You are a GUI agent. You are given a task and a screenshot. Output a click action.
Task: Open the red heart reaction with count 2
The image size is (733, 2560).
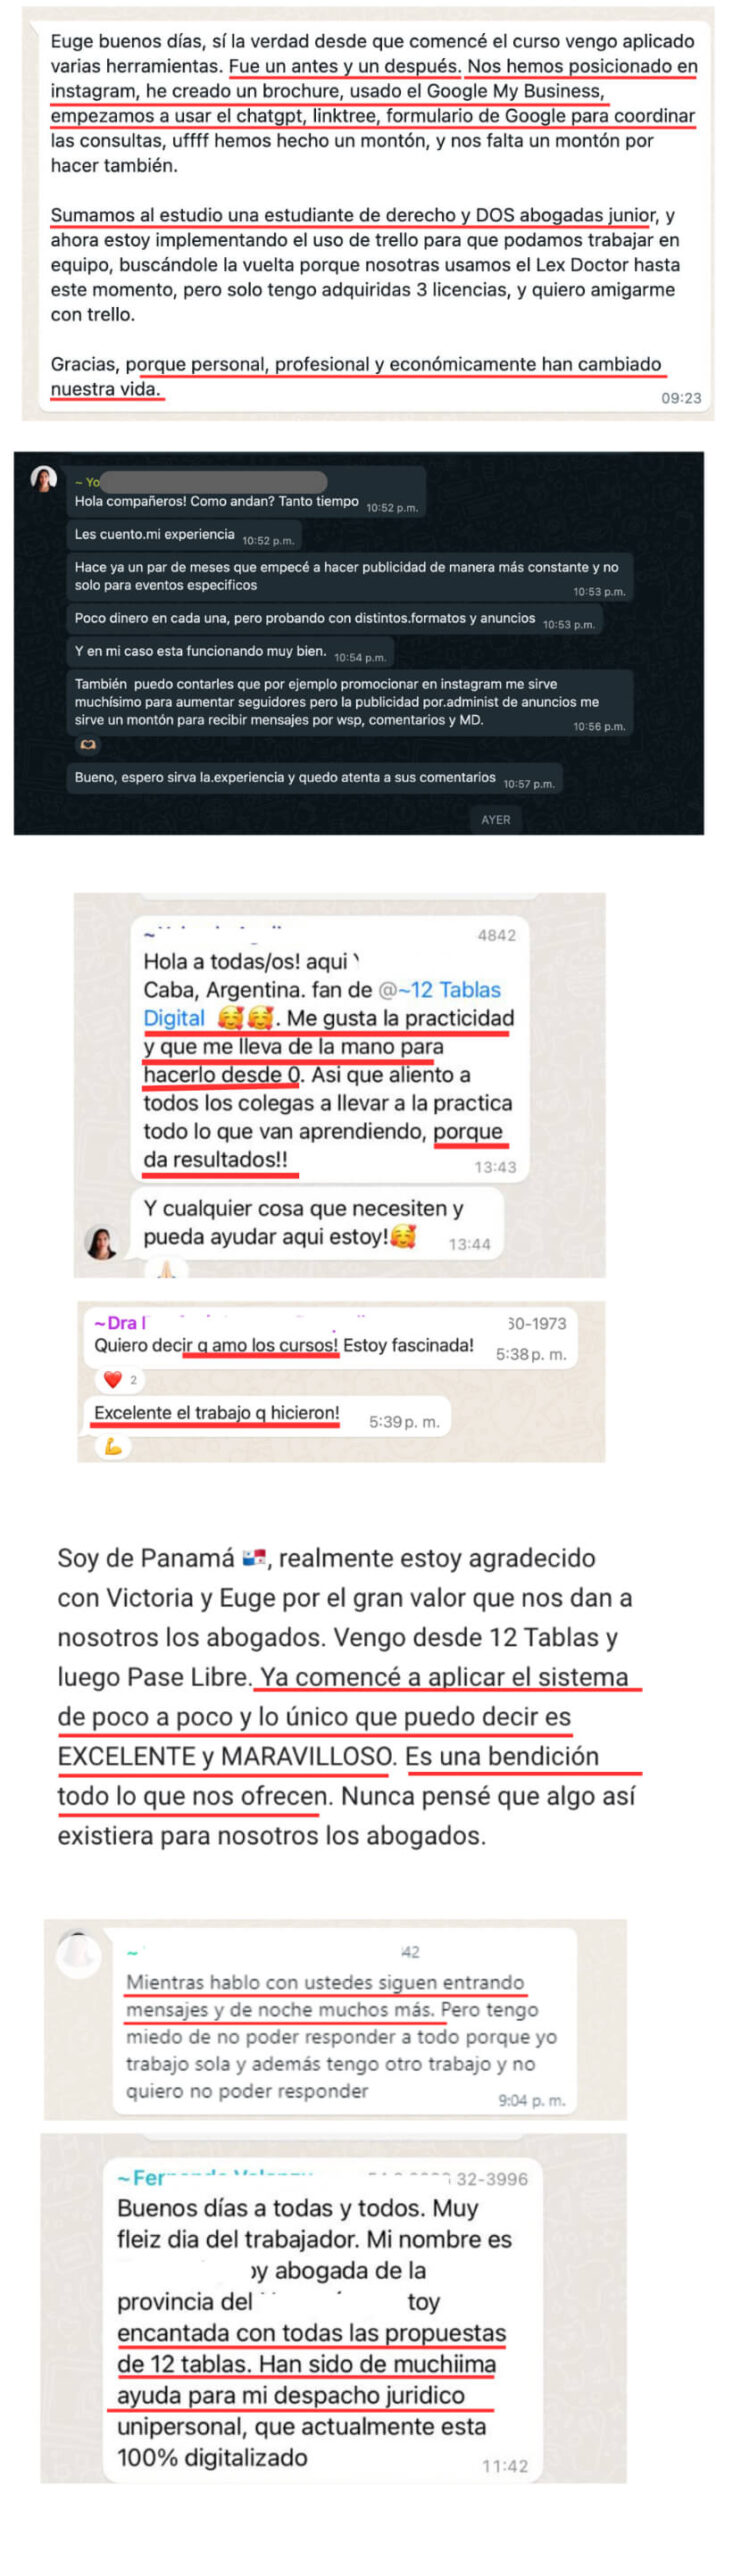pyautogui.click(x=120, y=1380)
